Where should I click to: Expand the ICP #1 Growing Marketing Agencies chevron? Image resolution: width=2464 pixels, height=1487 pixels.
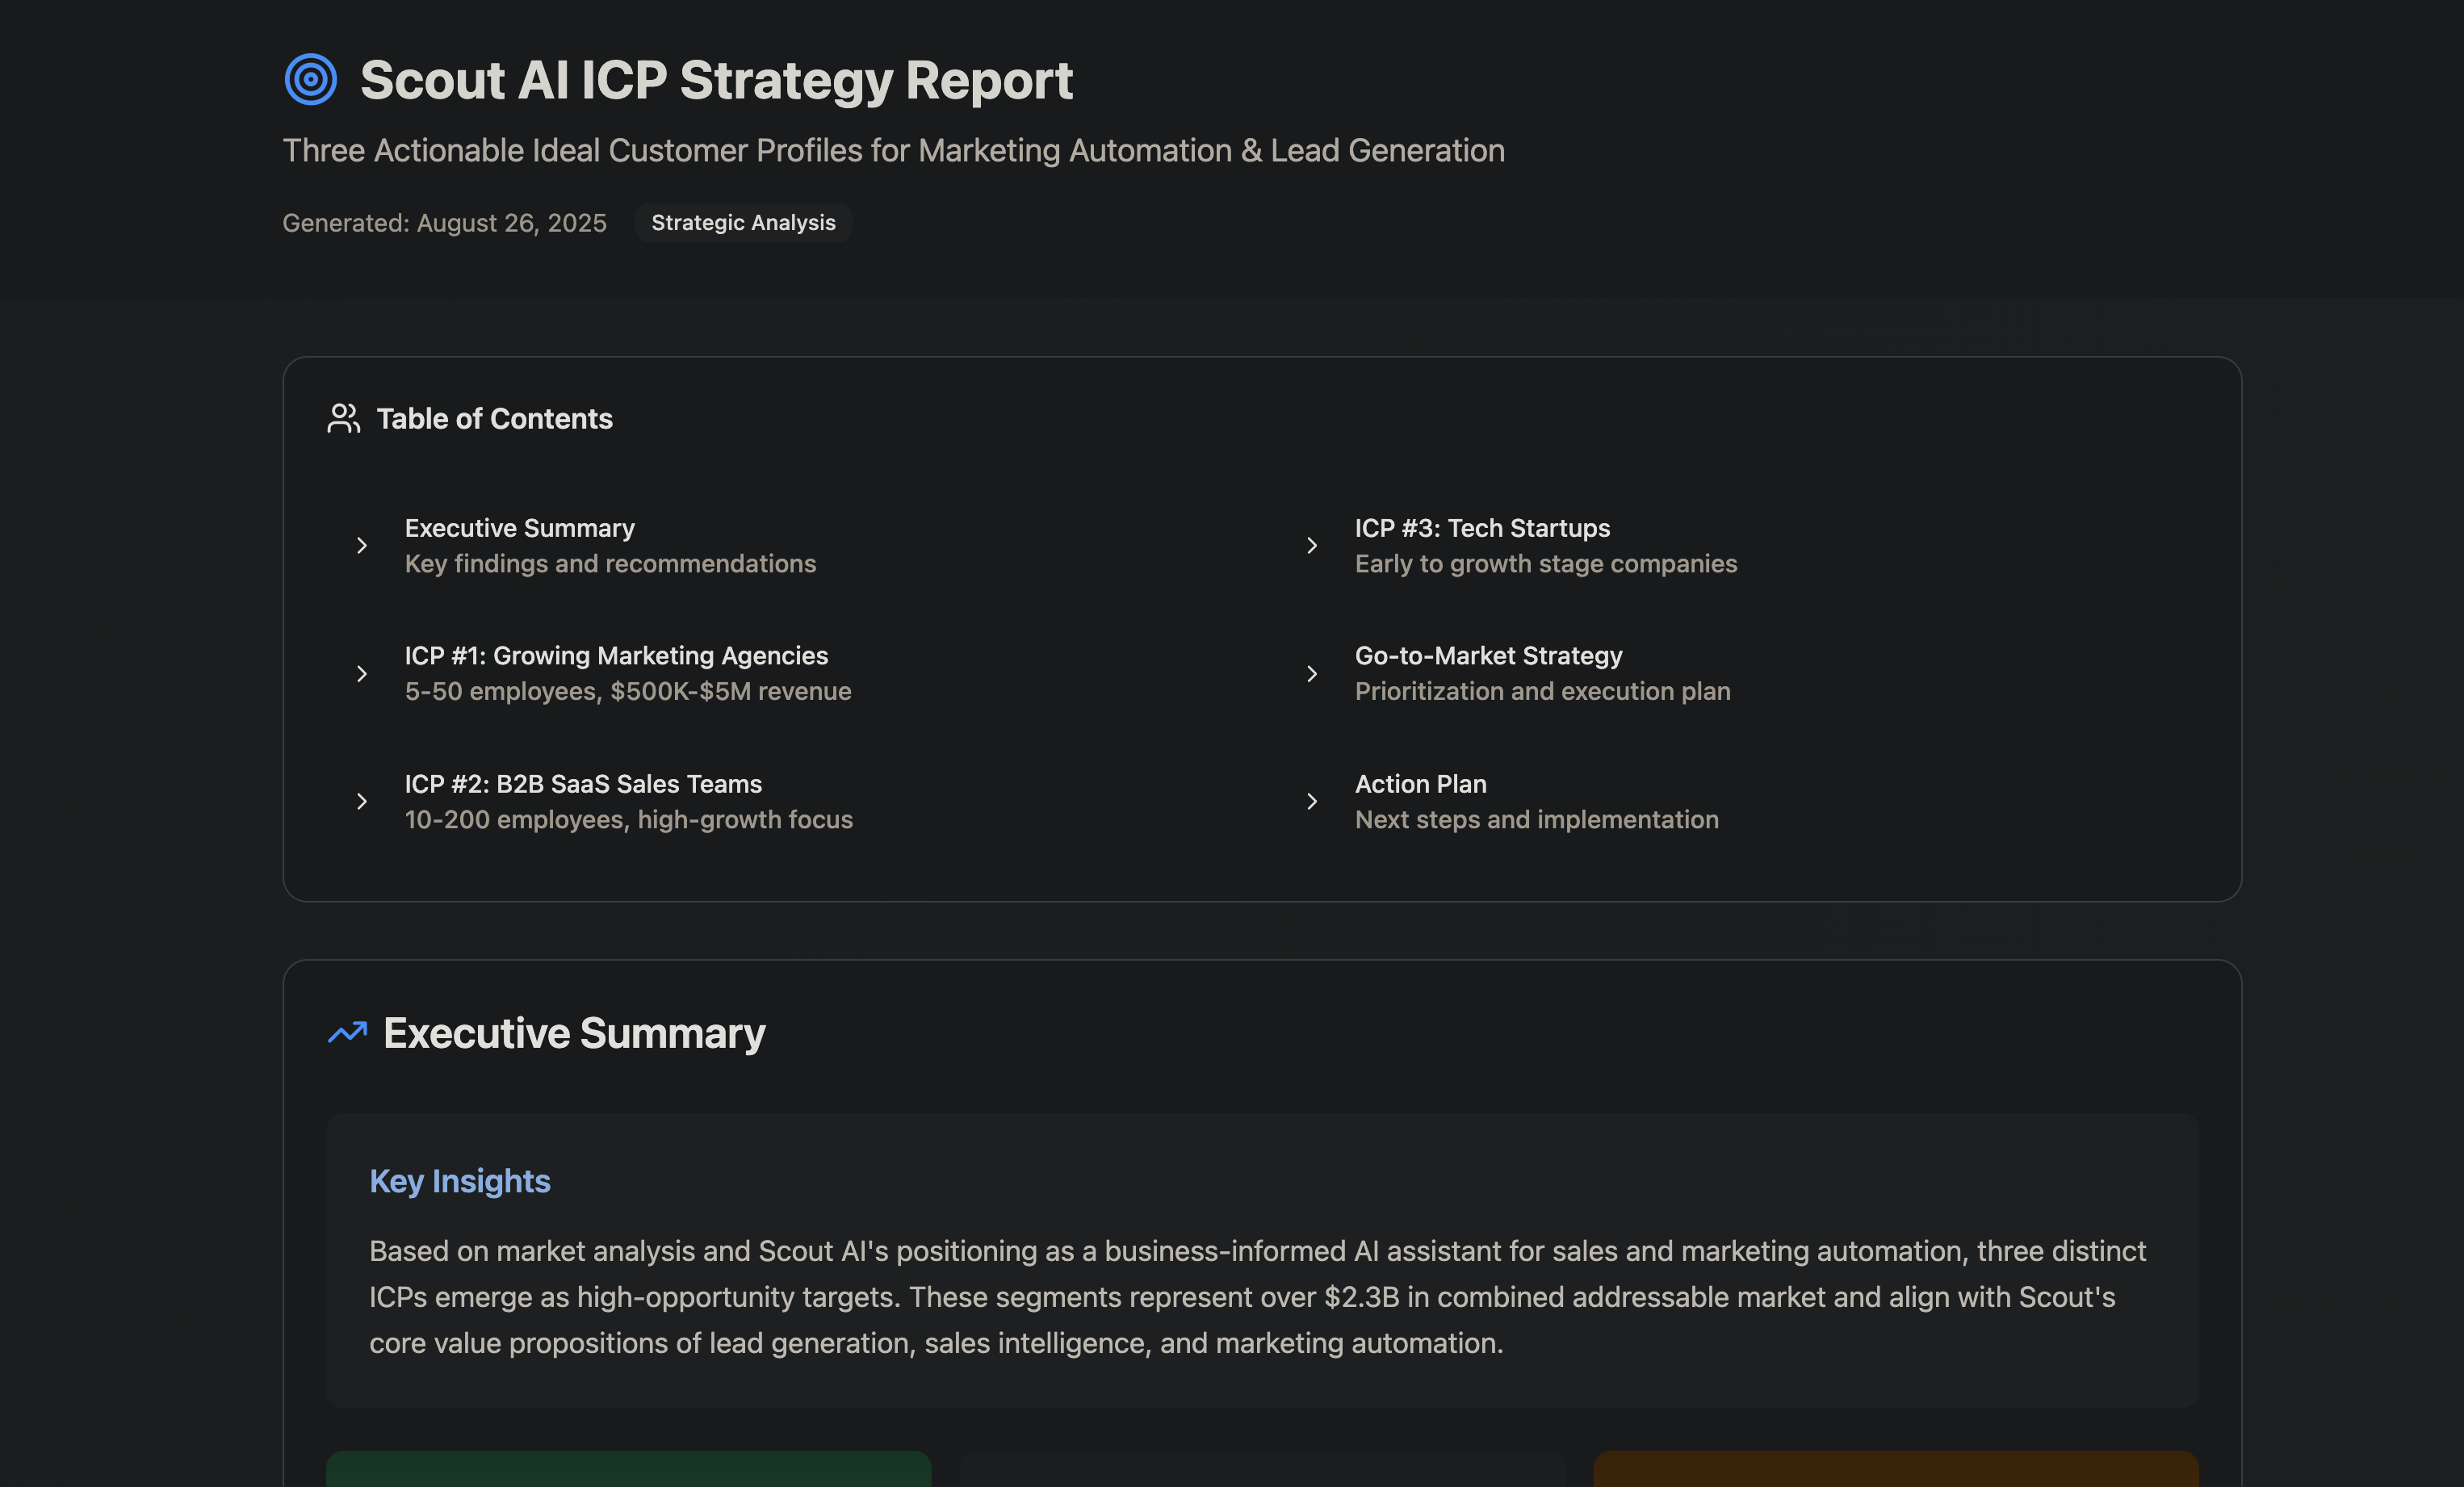[362, 673]
